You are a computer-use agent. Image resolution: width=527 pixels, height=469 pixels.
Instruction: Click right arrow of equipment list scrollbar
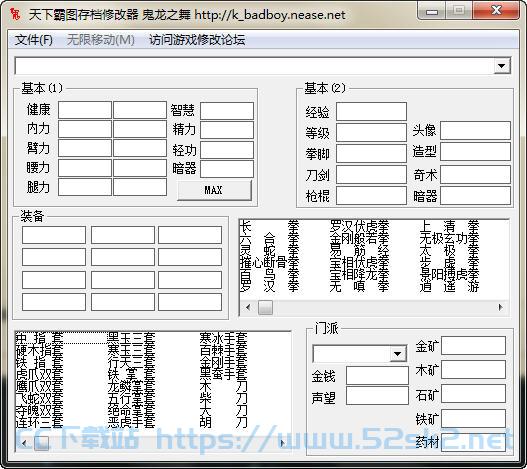point(282,443)
